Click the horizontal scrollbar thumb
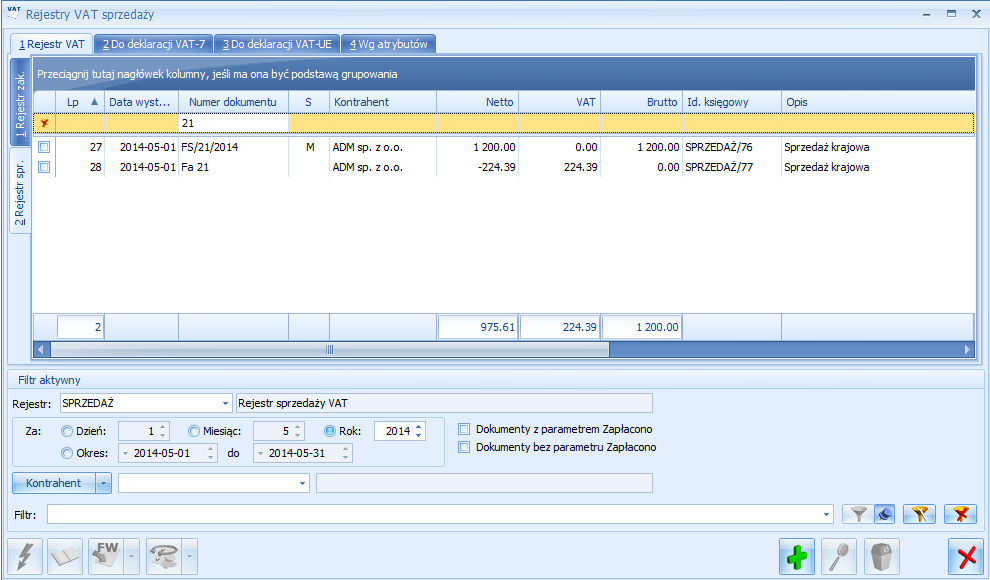This screenshot has height=580, width=990. (330, 350)
